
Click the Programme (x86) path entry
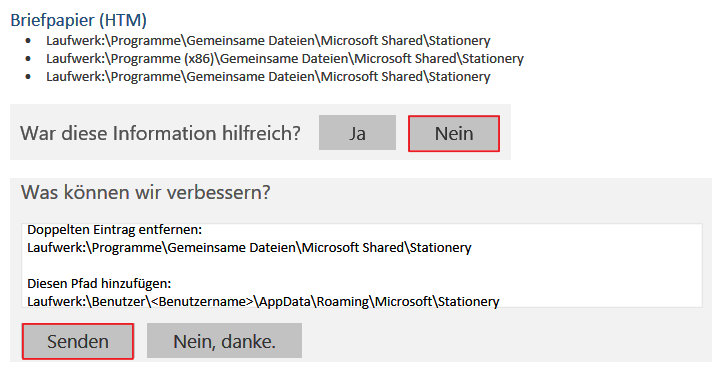coord(285,59)
